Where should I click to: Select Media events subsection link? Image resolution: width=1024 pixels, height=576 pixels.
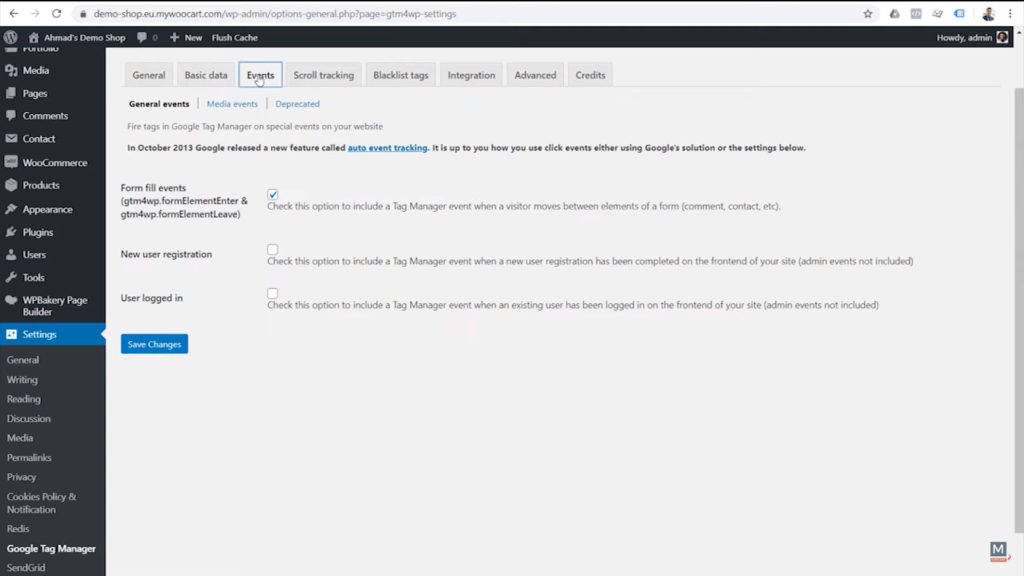click(x=232, y=103)
